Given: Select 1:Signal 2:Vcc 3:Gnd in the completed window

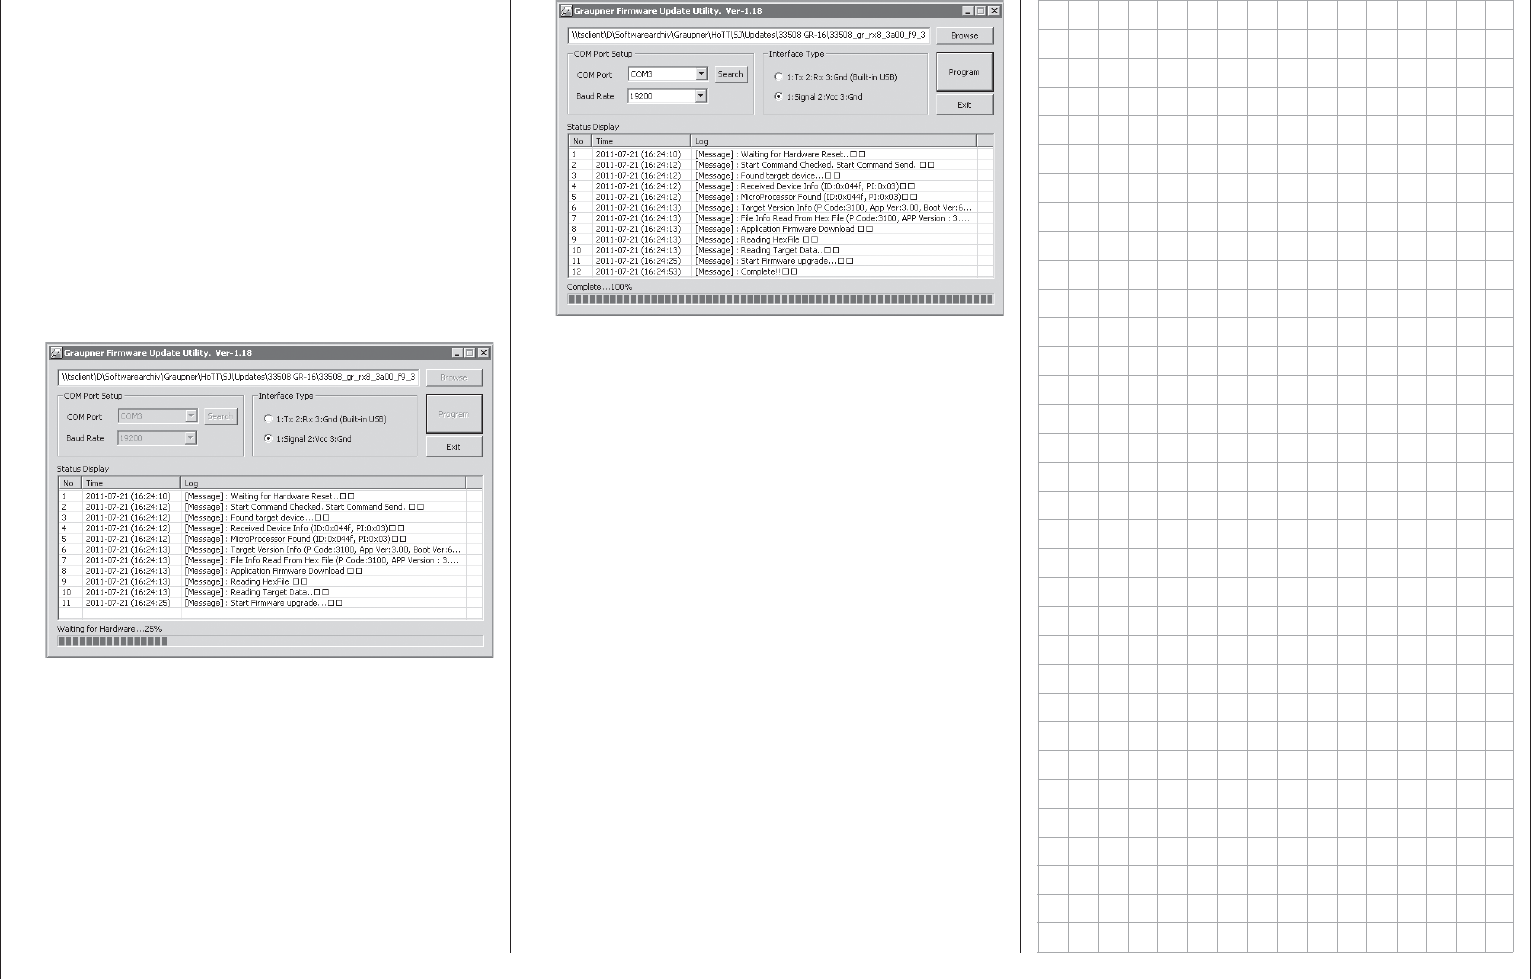Looking at the screenshot, I should point(779,97).
